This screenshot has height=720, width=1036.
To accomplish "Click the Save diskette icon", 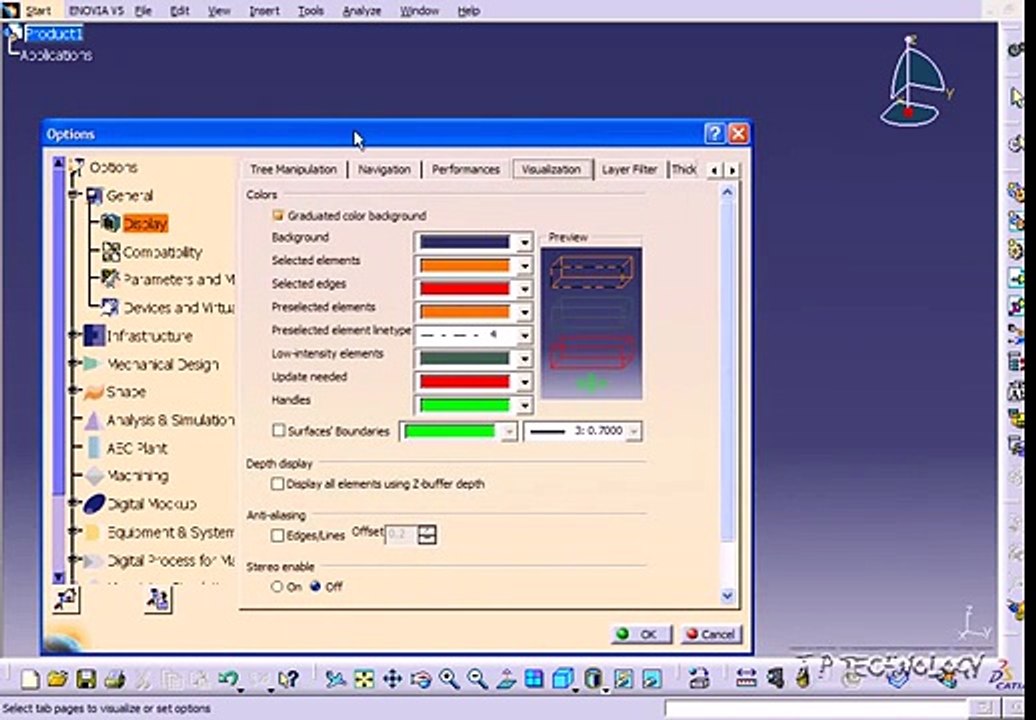I will pyautogui.click(x=87, y=679).
